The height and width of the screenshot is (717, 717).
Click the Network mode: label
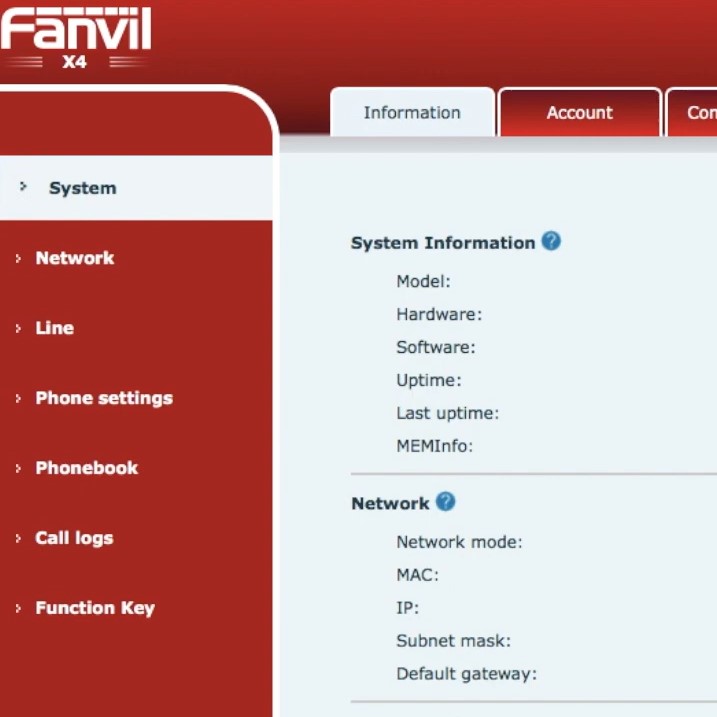(459, 542)
